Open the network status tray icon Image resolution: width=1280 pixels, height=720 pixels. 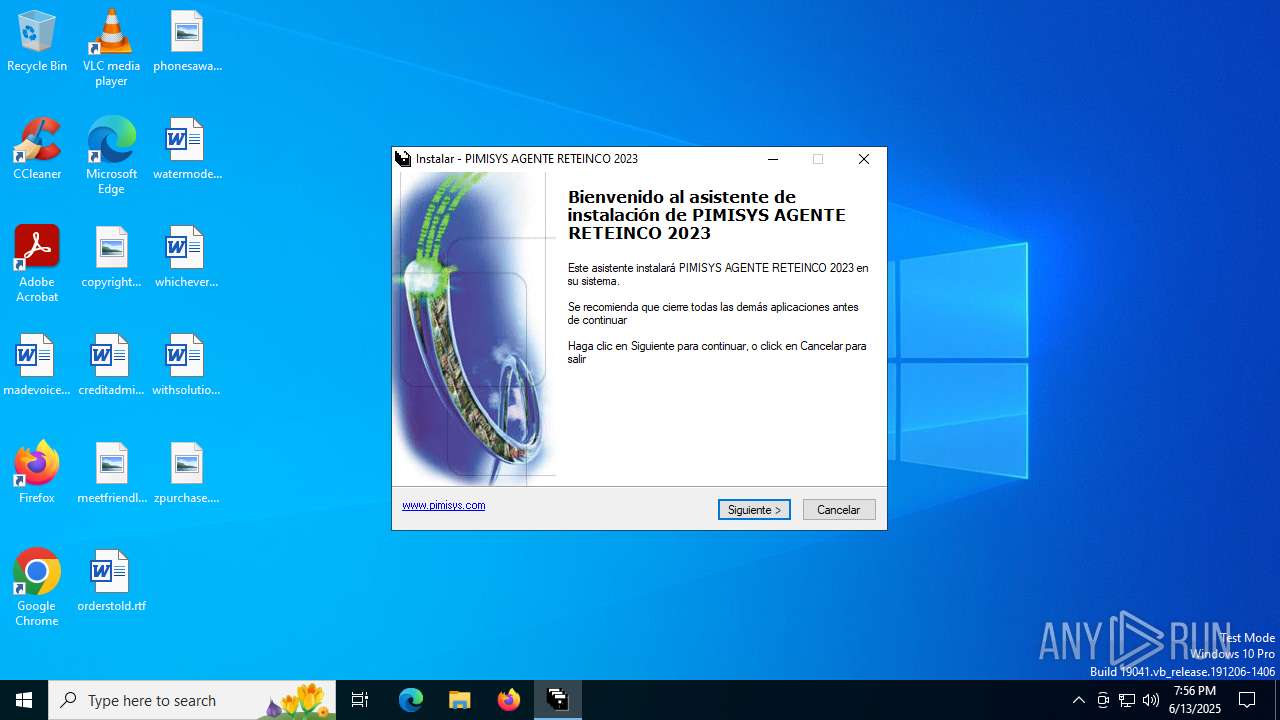point(1127,700)
